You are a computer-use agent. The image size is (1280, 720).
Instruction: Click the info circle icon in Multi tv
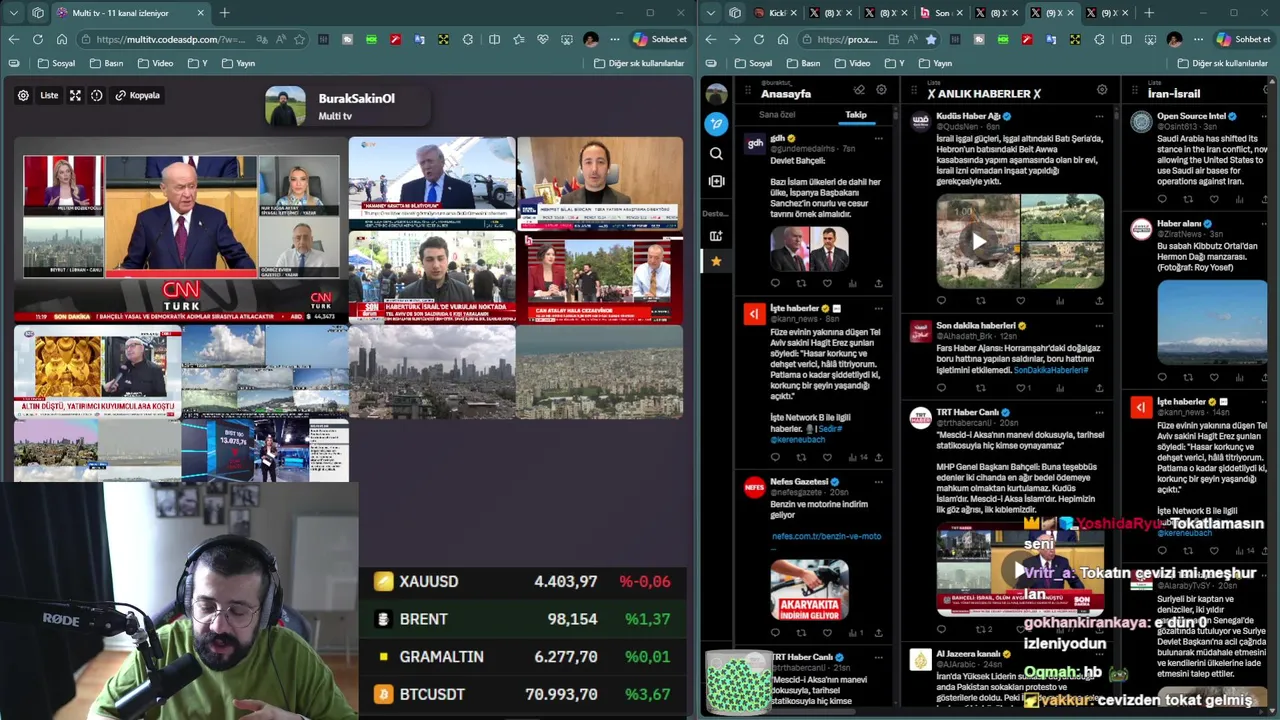(97, 95)
